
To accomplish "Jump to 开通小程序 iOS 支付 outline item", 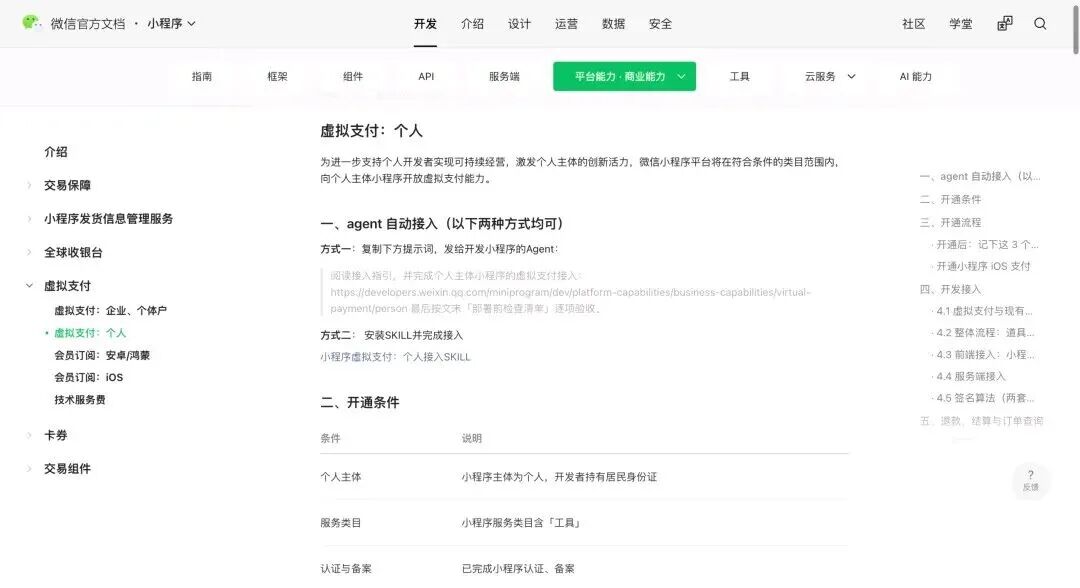I will point(983,266).
